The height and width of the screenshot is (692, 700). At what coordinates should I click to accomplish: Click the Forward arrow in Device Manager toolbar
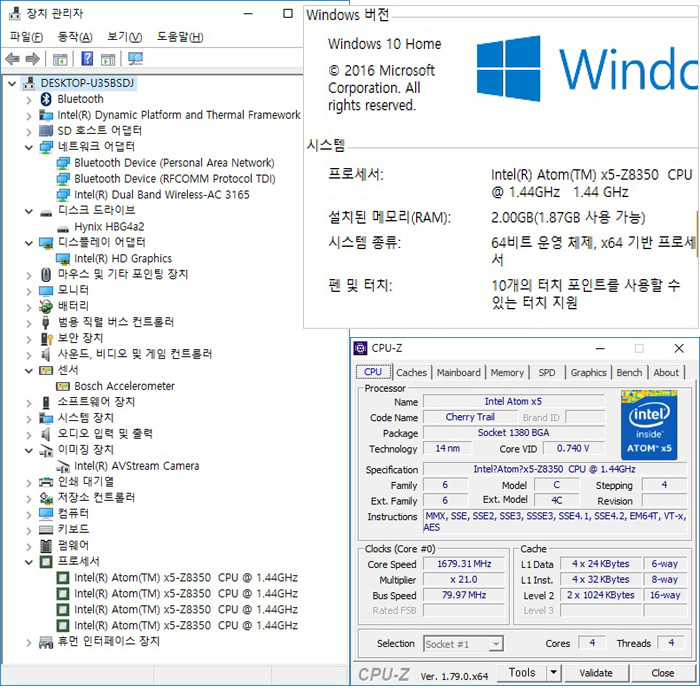tap(33, 59)
